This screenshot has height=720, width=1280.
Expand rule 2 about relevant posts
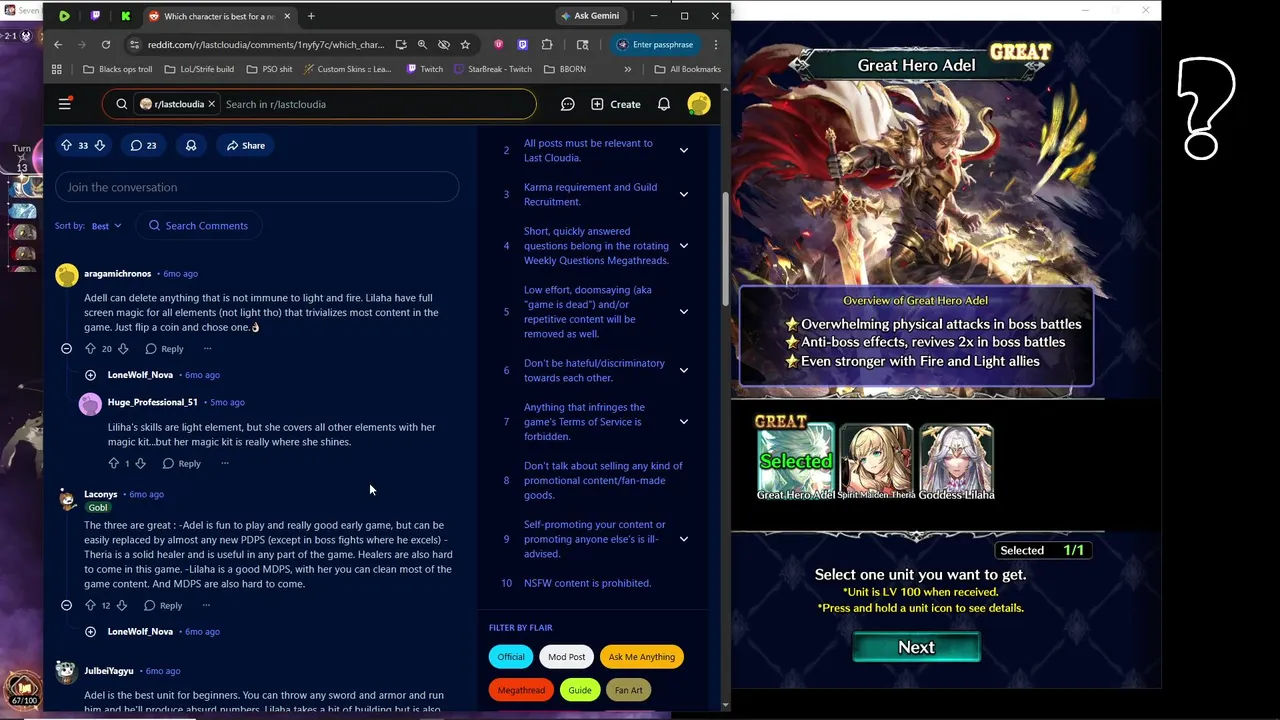[x=684, y=150]
